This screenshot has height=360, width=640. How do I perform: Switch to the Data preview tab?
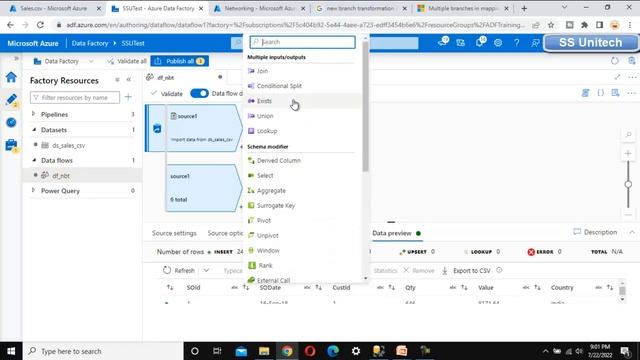tap(392, 233)
